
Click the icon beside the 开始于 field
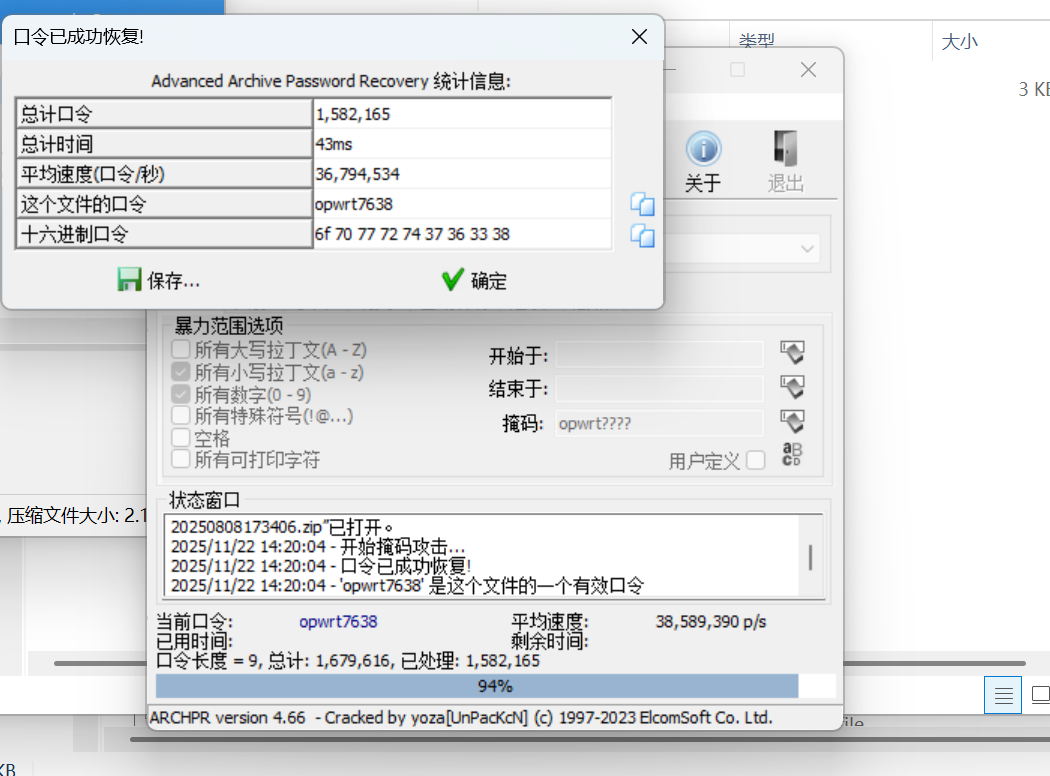[x=792, y=353]
